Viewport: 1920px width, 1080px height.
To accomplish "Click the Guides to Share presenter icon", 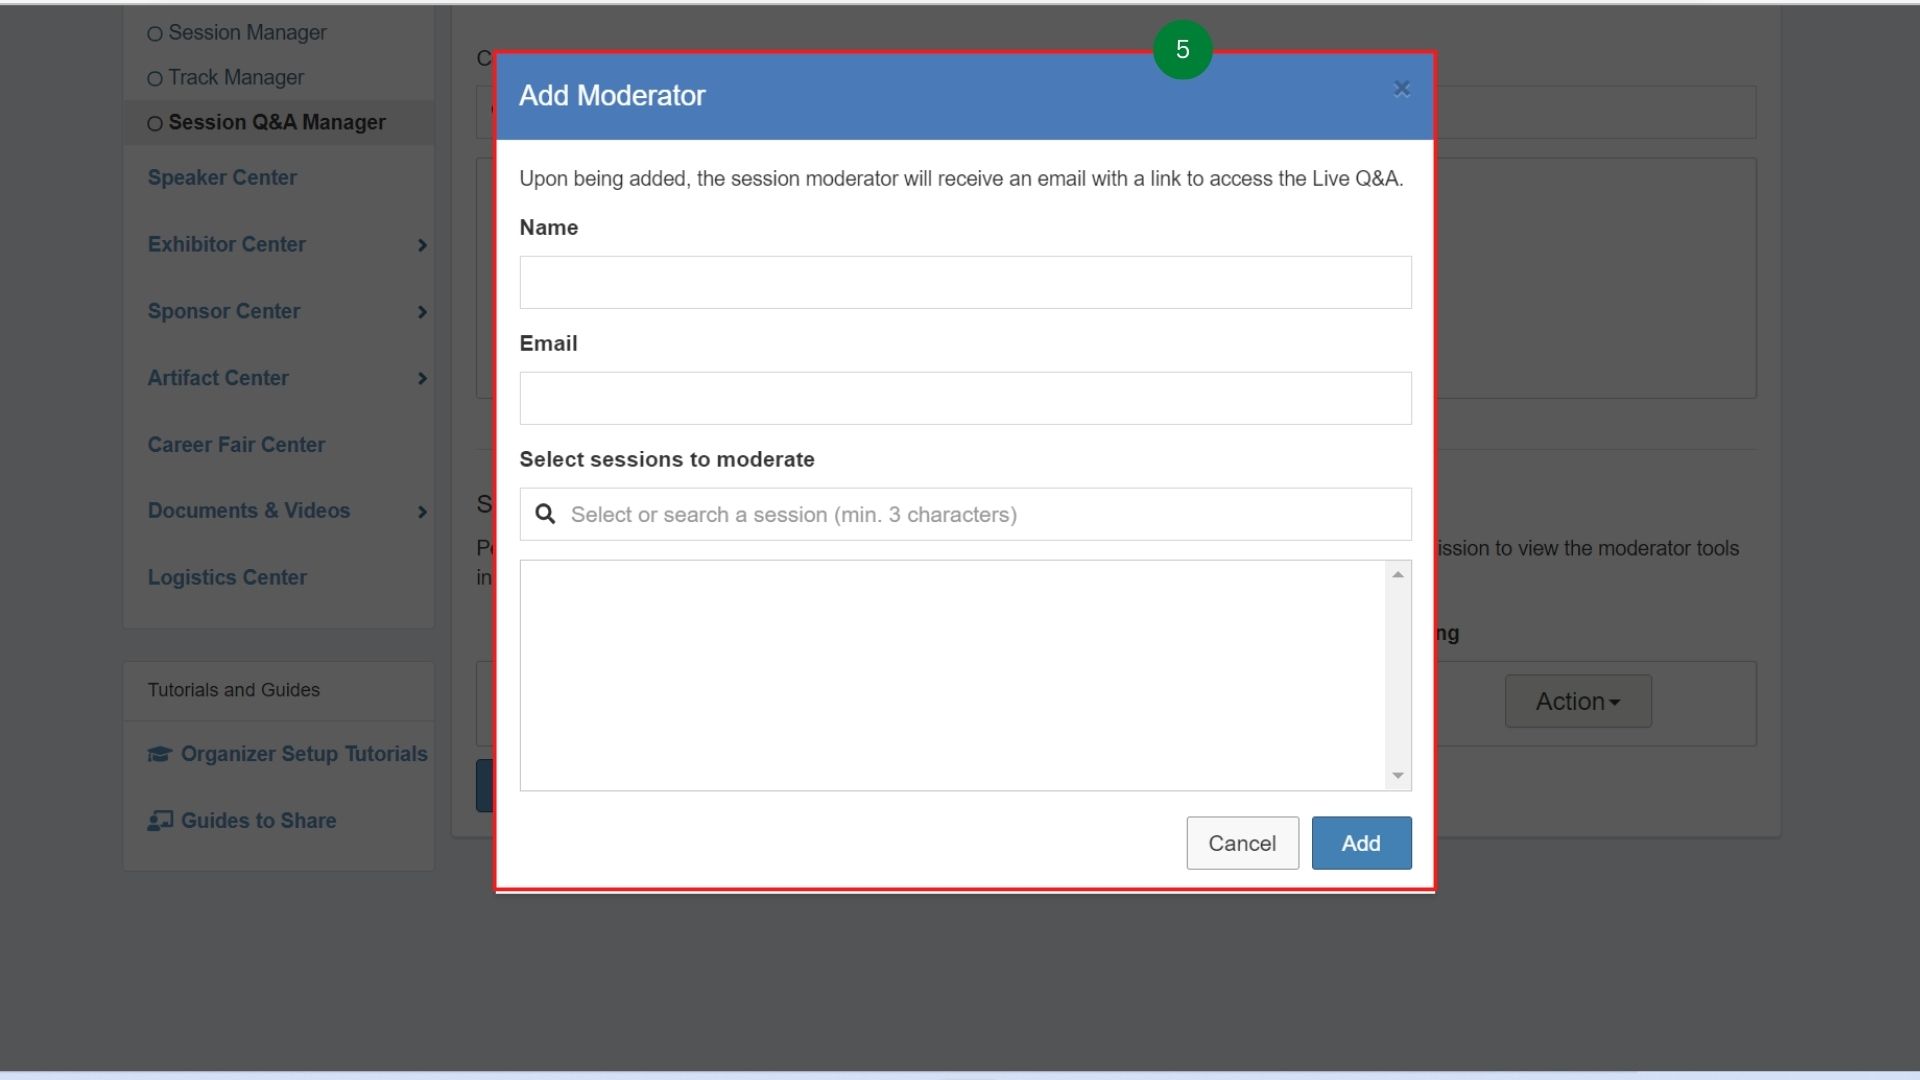I will click(x=160, y=821).
